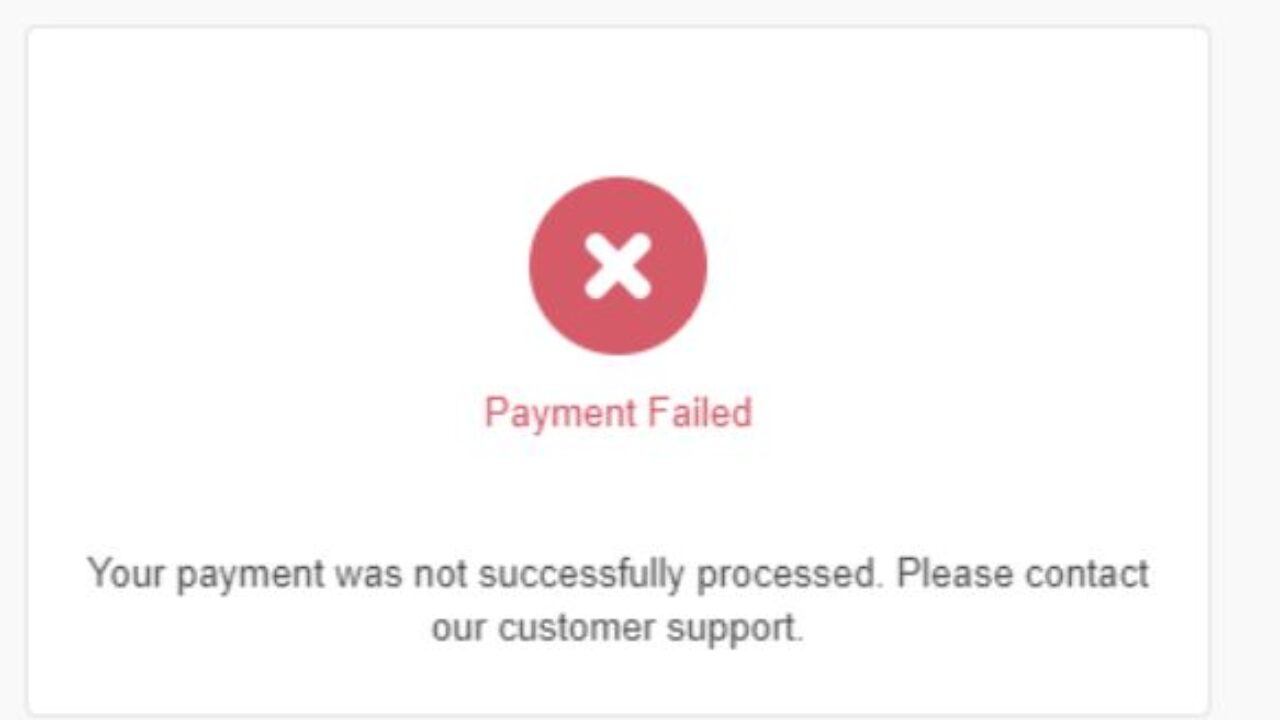The image size is (1280, 720).
Task: Click the white X cross mark
Action: click(x=618, y=266)
